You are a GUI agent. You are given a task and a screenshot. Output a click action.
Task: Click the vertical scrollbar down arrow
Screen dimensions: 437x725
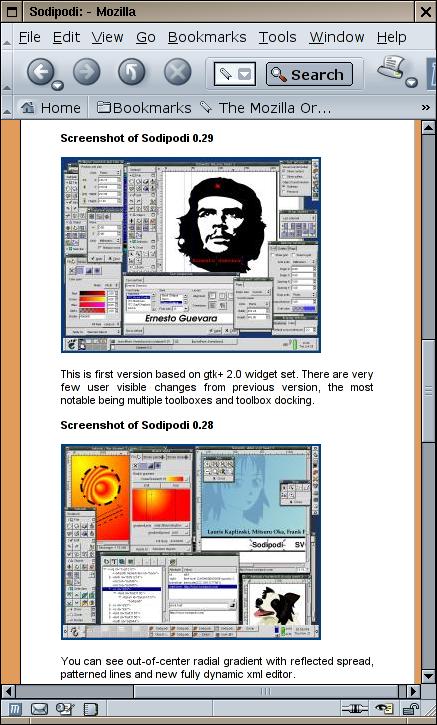429,676
